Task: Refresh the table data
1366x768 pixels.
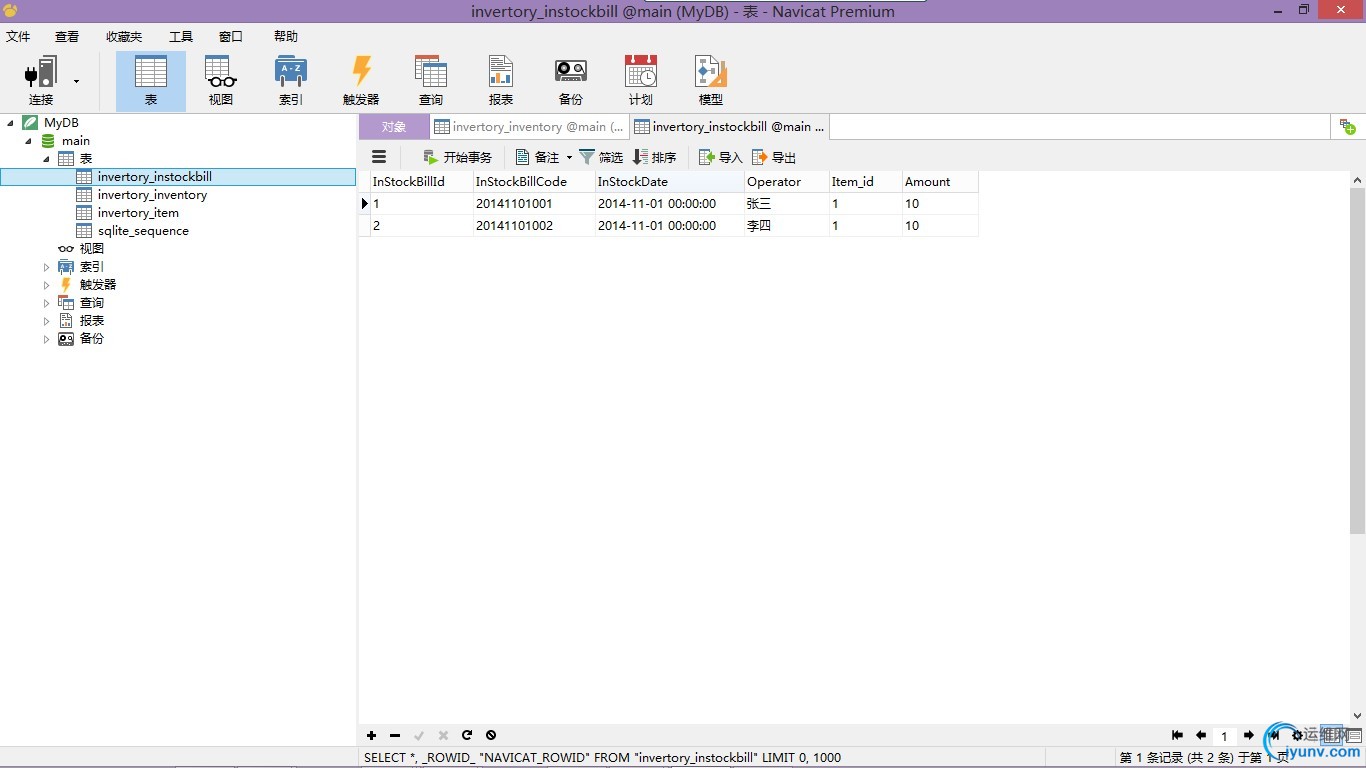Action: [x=467, y=735]
